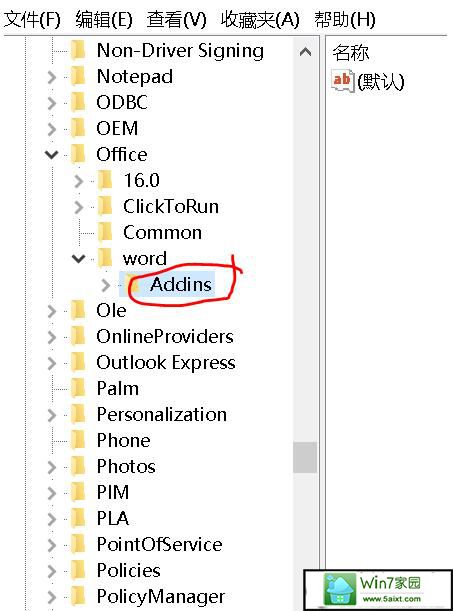Expand the Personalization key
Image resolution: width=453 pixels, height=611 pixels.
coord(52,415)
